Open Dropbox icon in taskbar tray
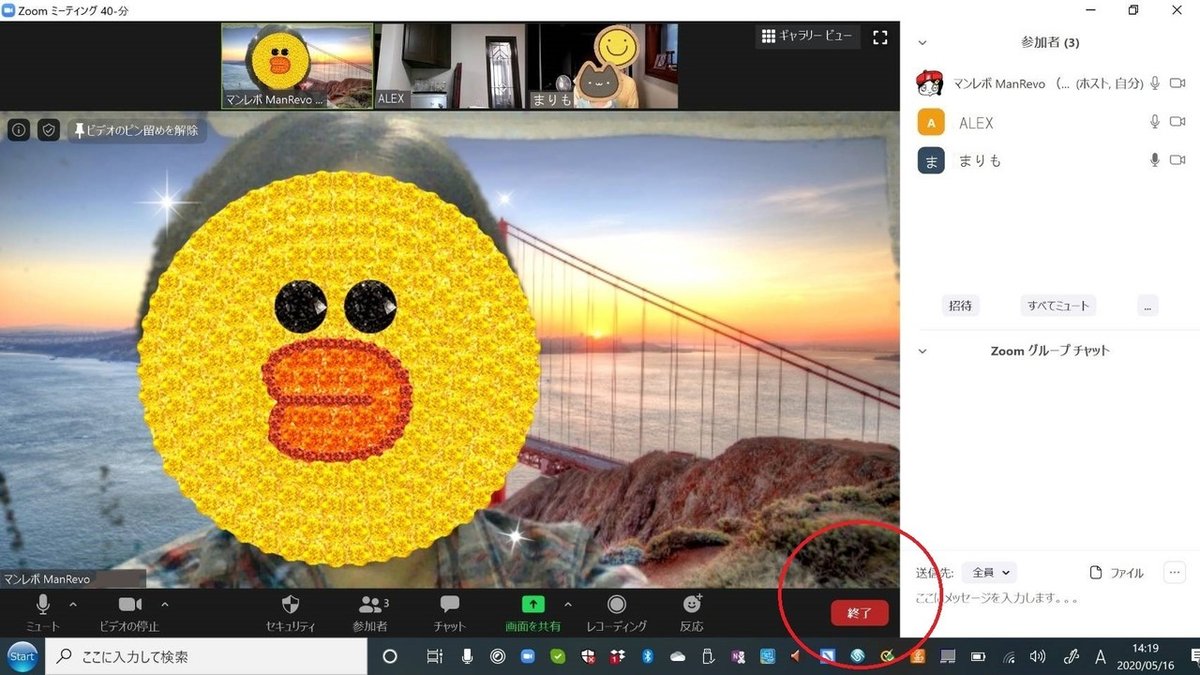The width and height of the screenshot is (1200, 675). (617, 657)
